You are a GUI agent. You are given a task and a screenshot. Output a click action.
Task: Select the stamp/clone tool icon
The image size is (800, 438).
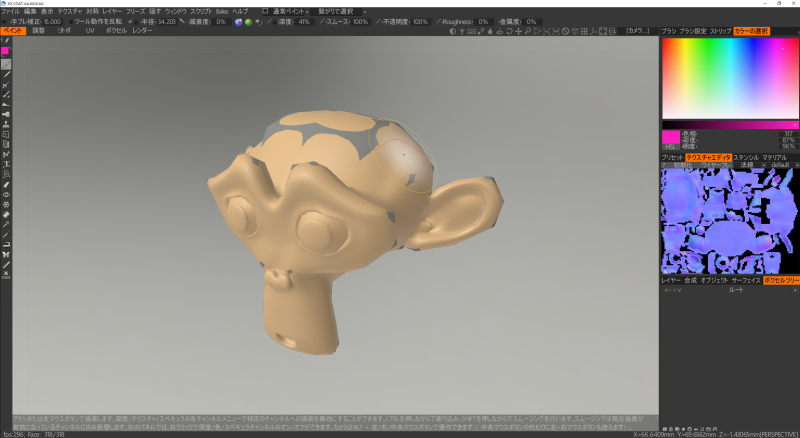pyautogui.click(x=6, y=124)
